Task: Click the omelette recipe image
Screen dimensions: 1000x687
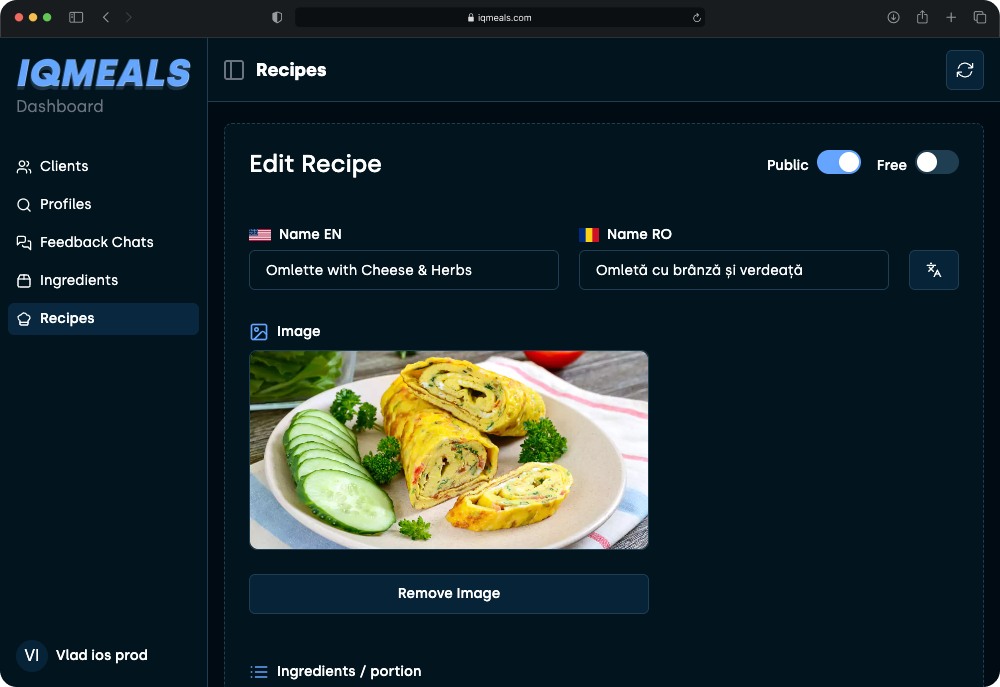Action: (x=449, y=449)
